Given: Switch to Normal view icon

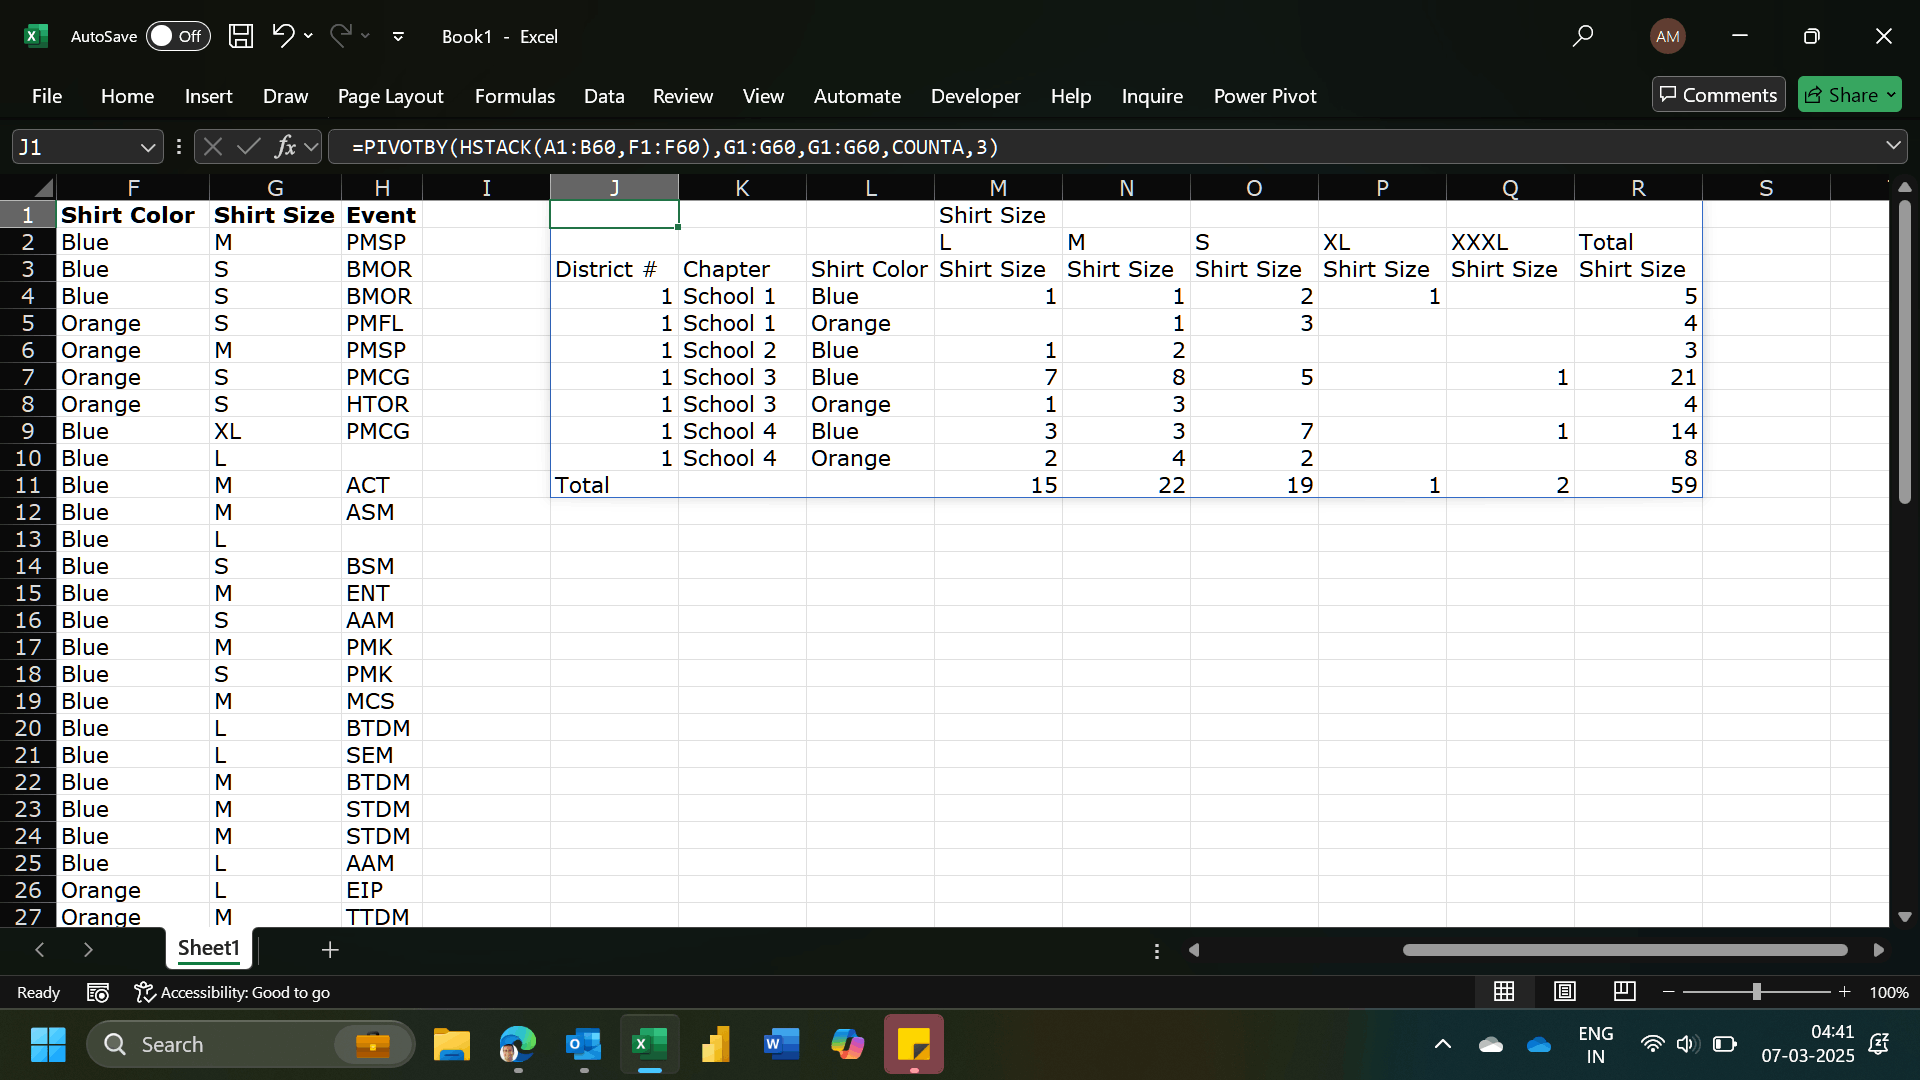Looking at the screenshot, I should pos(1504,991).
